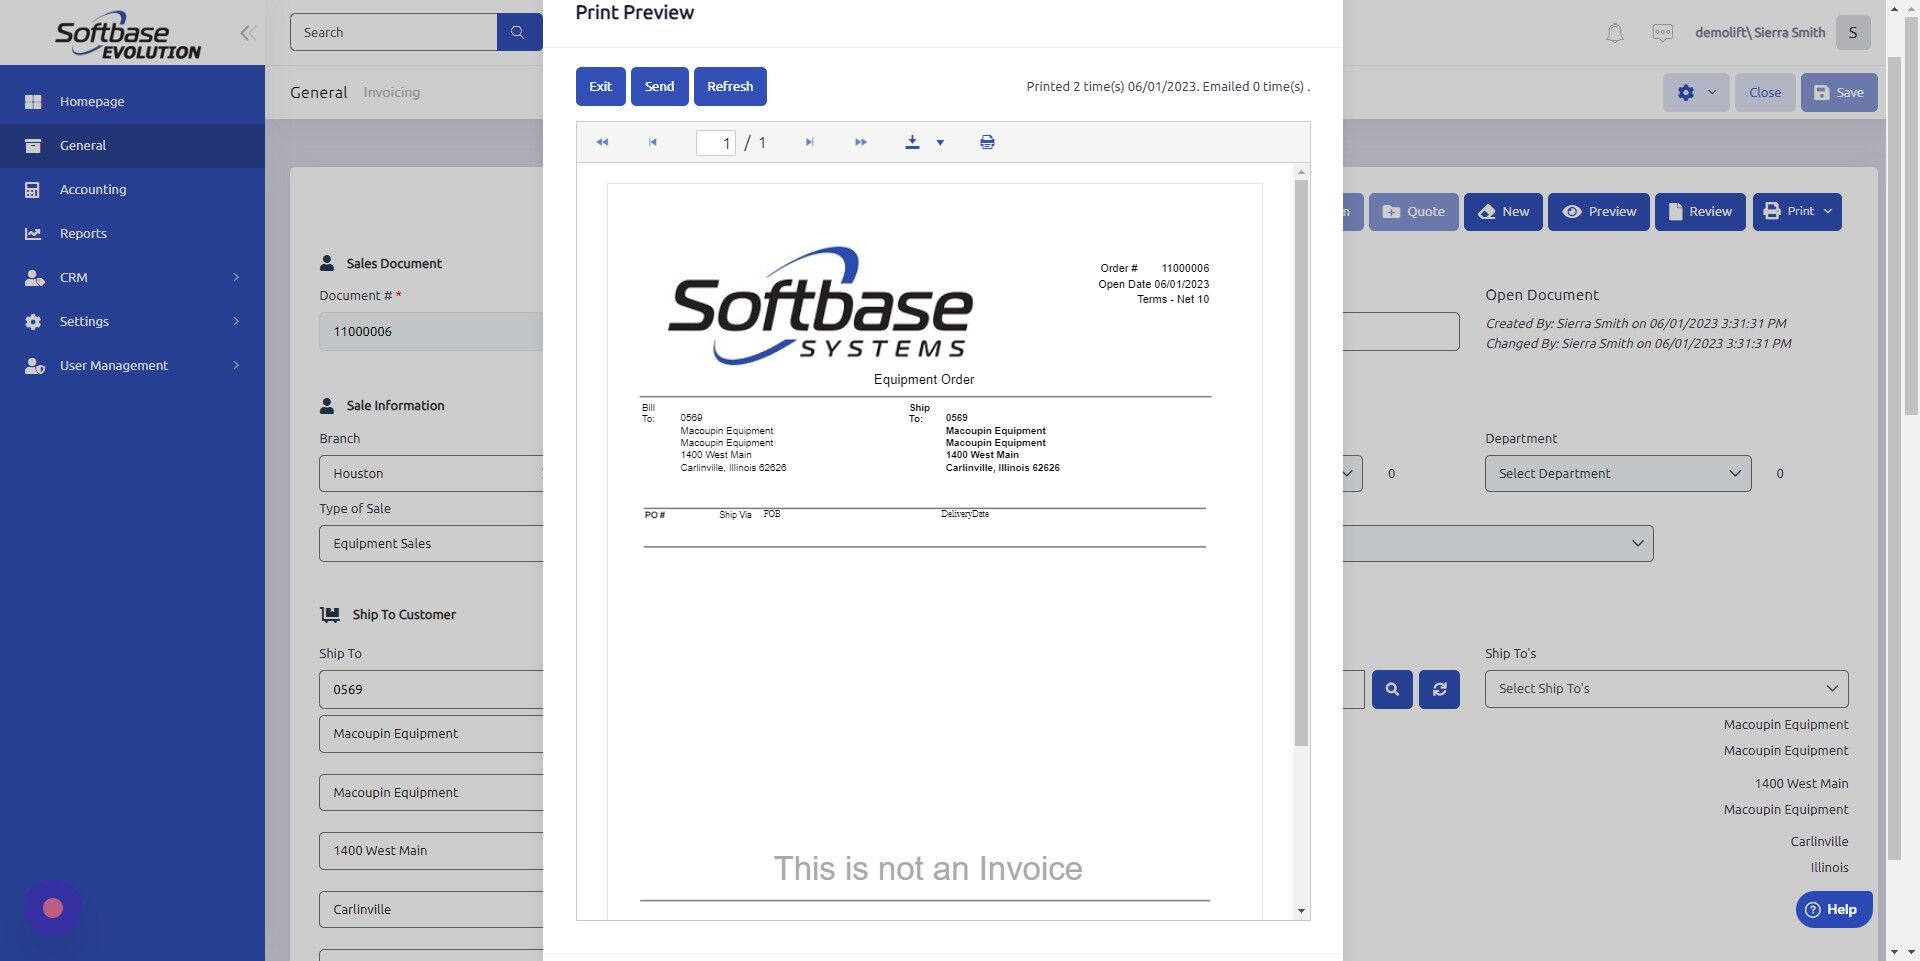
Task: Open export format dropdown arrow
Action: 940,143
